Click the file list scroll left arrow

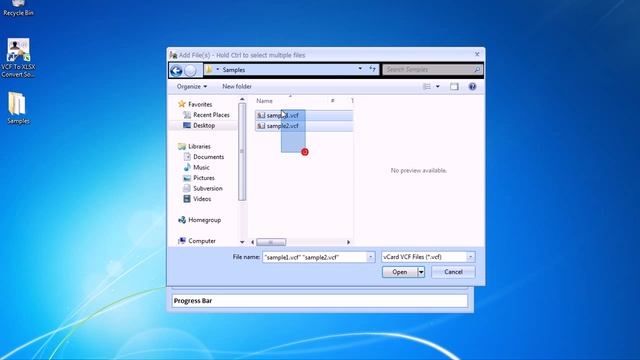pyautogui.click(x=253, y=242)
